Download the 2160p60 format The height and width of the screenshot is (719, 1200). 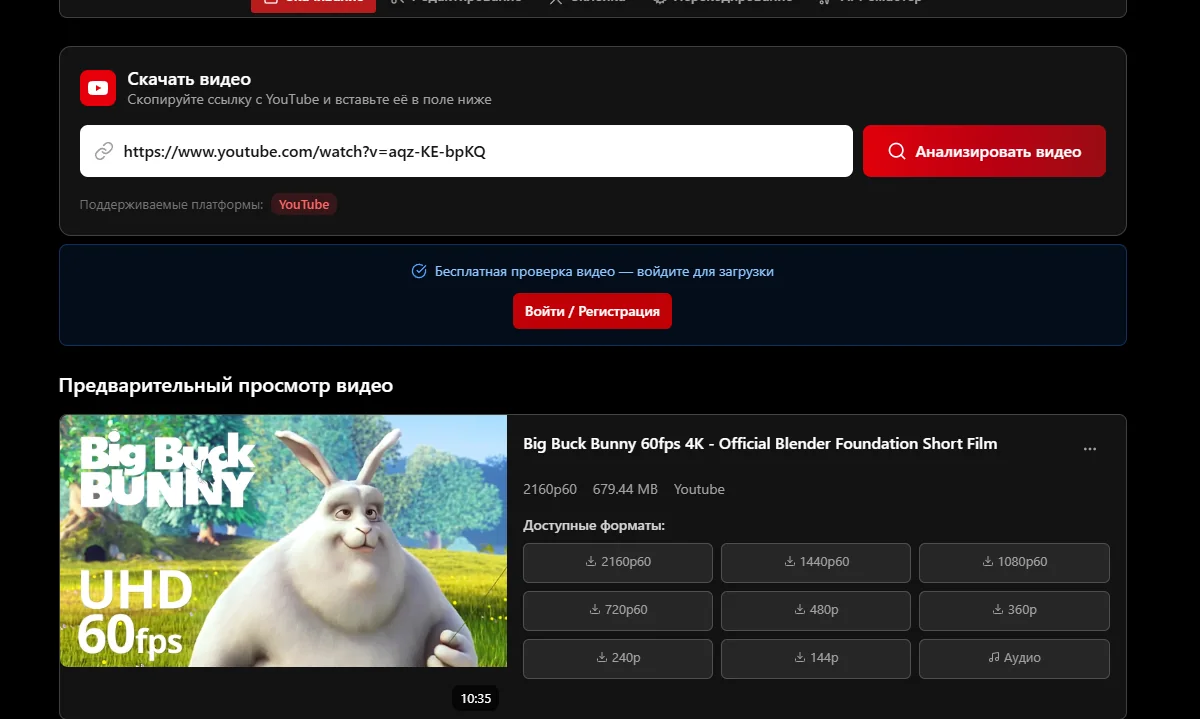pos(618,562)
